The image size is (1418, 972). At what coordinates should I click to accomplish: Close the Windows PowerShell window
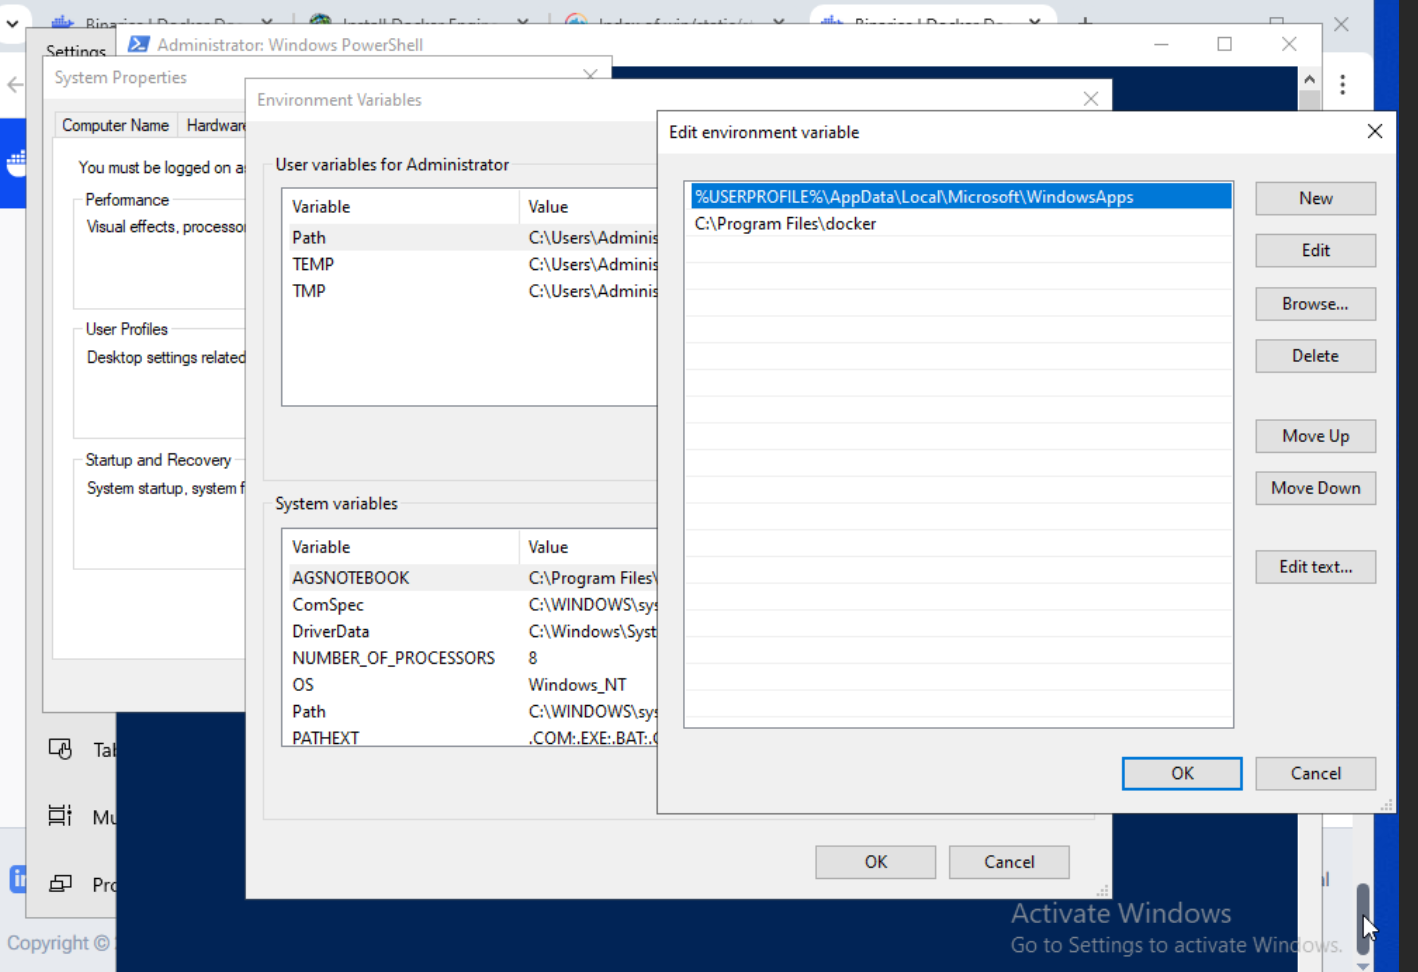(1289, 44)
